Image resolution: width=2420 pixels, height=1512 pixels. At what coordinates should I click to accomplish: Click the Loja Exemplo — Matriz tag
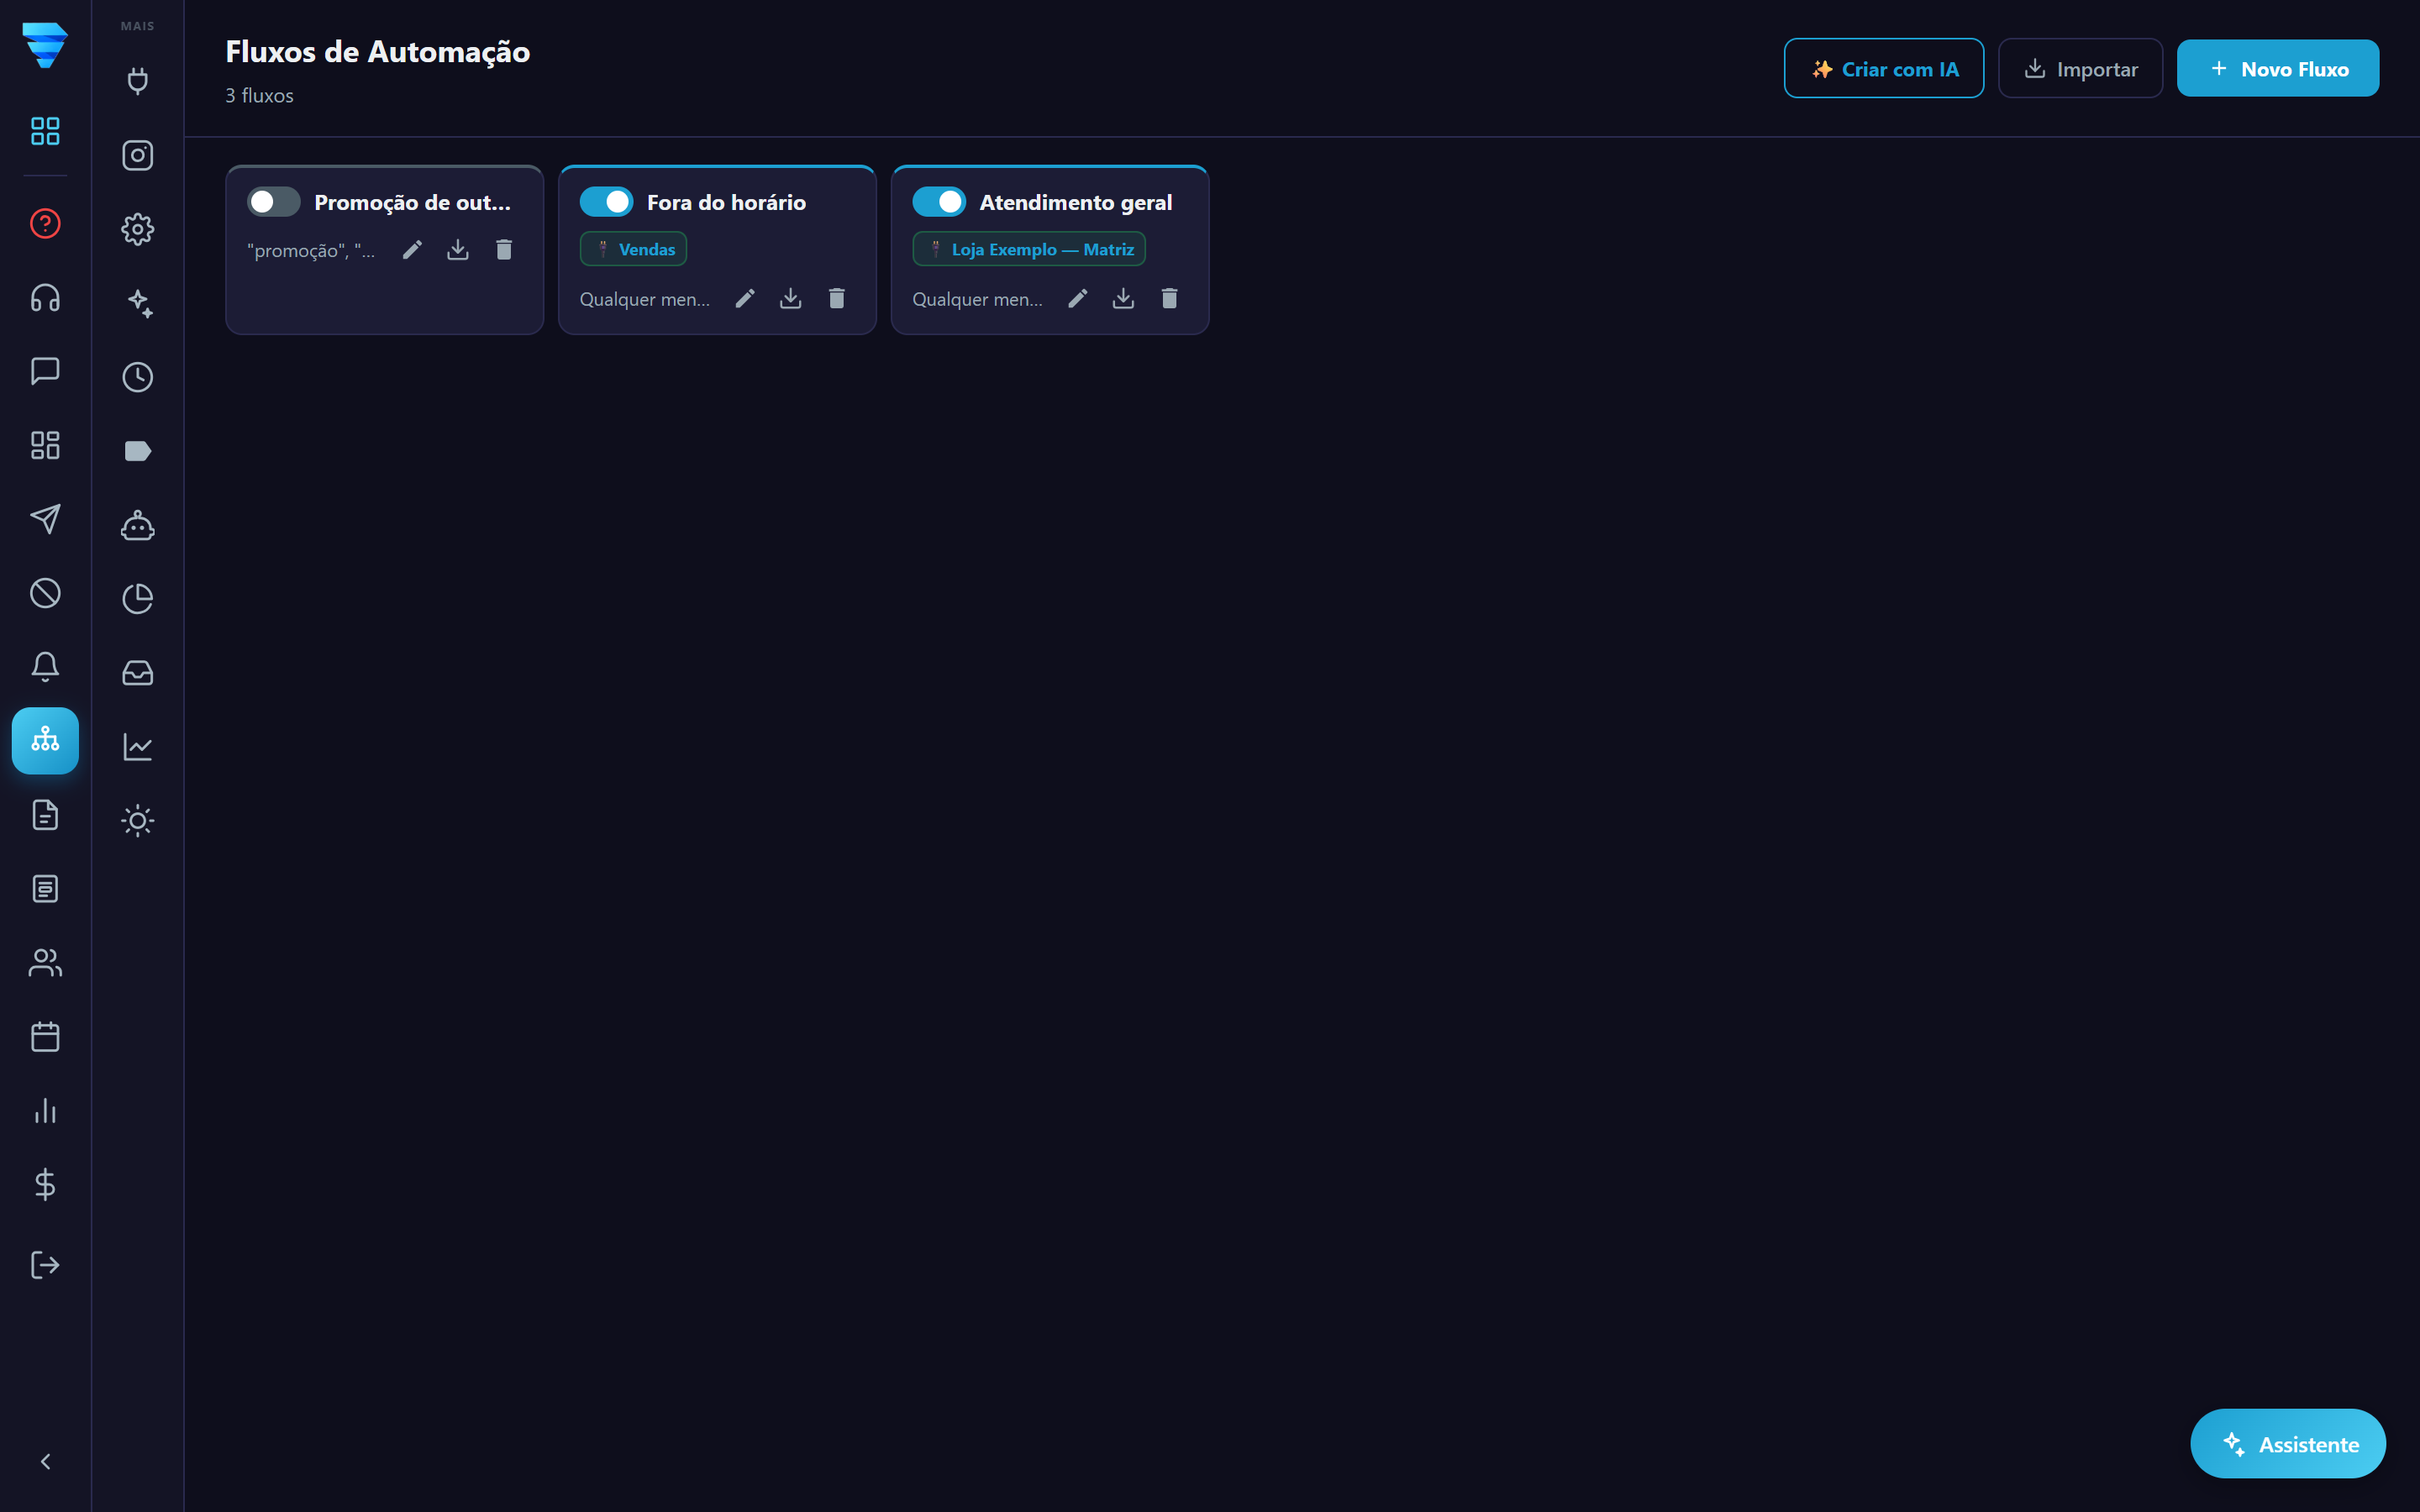pos(1029,249)
